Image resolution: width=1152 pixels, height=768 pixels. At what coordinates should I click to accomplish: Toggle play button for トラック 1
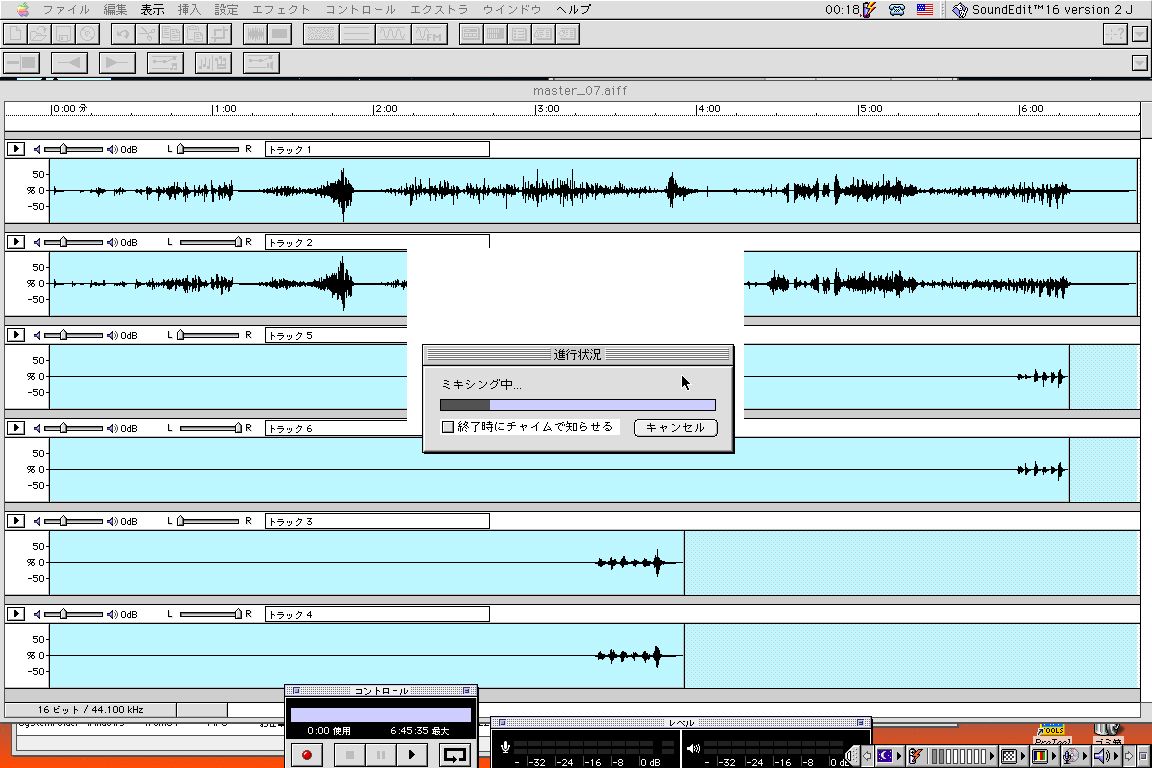pos(15,149)
